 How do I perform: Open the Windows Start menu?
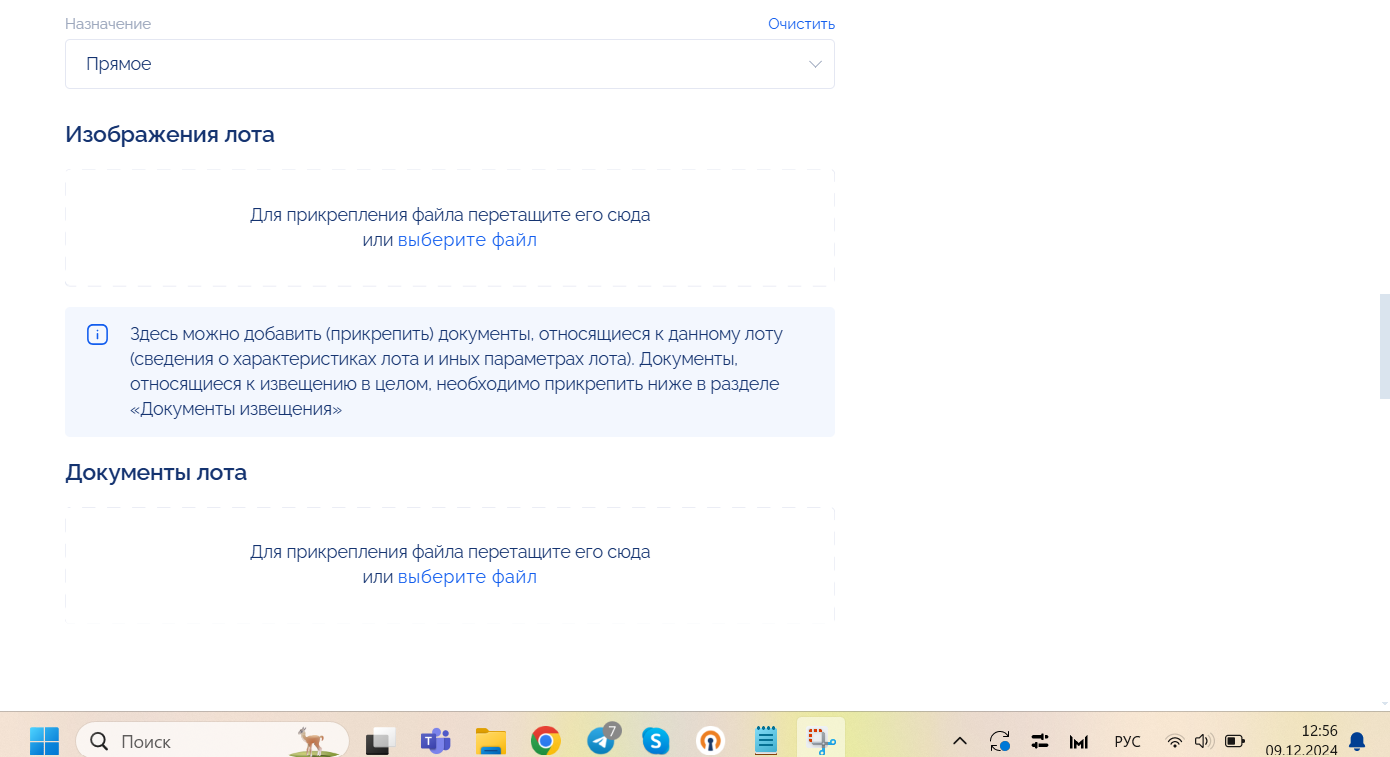(44, 741)
